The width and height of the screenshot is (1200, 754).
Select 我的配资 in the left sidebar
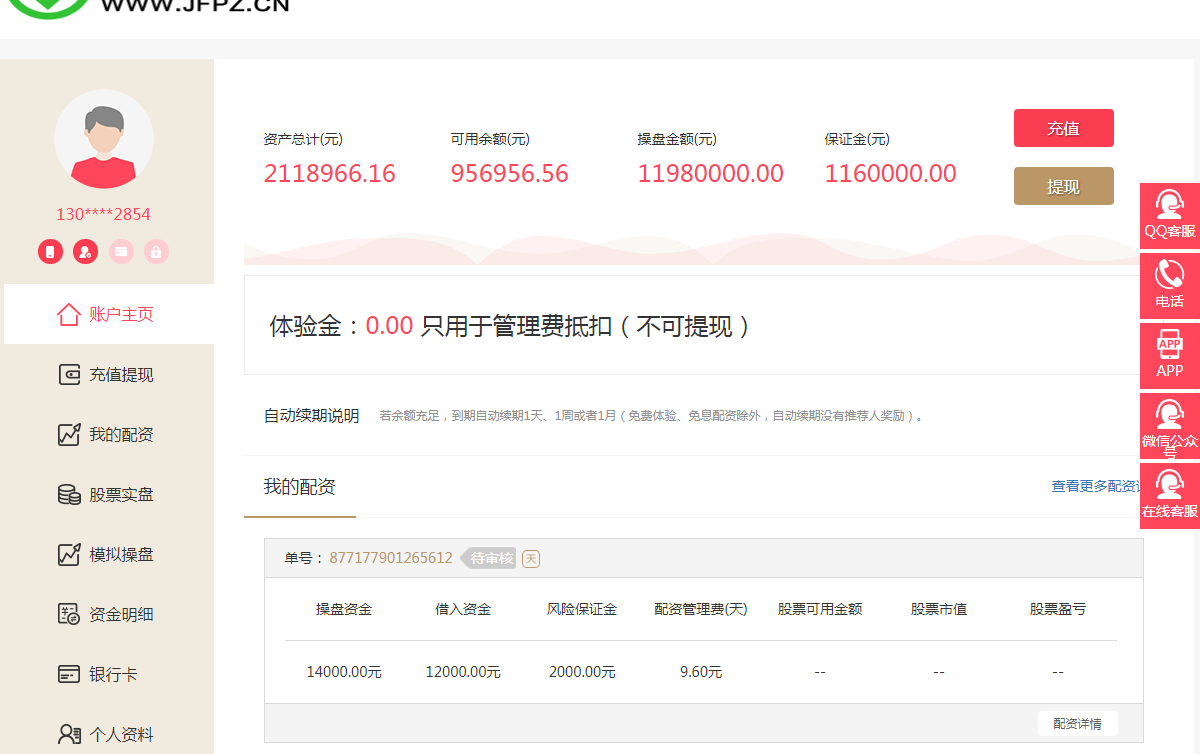point(108,435)
